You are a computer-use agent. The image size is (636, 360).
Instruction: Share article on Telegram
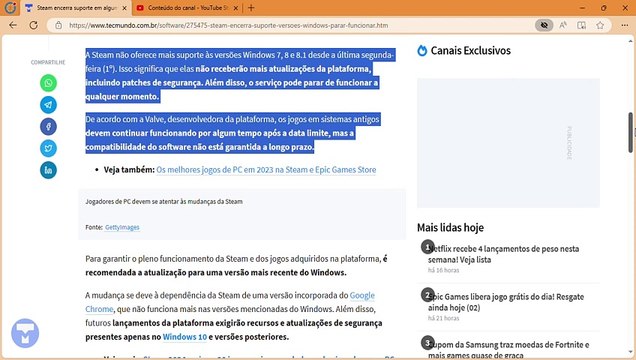[48, 105]
